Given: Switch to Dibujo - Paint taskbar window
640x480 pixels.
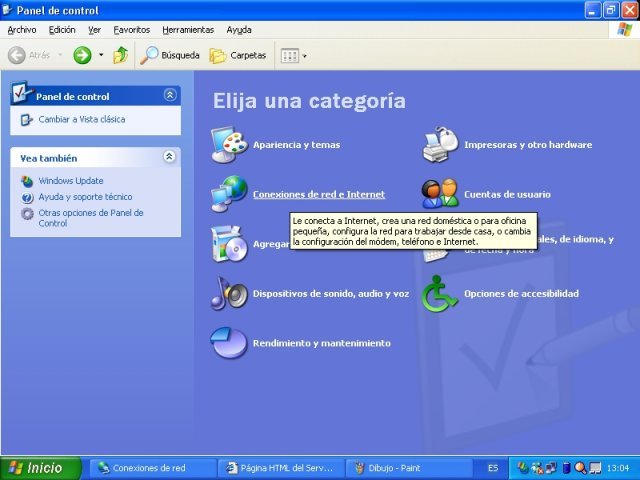Looking at the screenshot, I should click(409, 468).
